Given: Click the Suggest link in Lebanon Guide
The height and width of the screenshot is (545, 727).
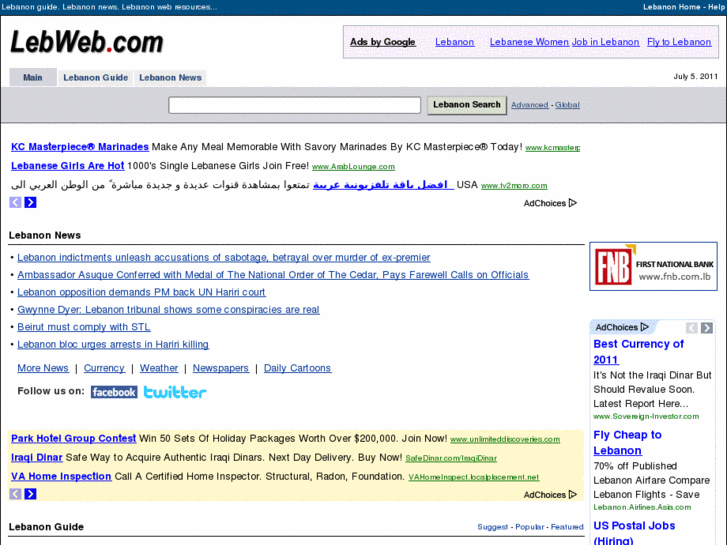Looking at the screenshot, I should point(492,527).
